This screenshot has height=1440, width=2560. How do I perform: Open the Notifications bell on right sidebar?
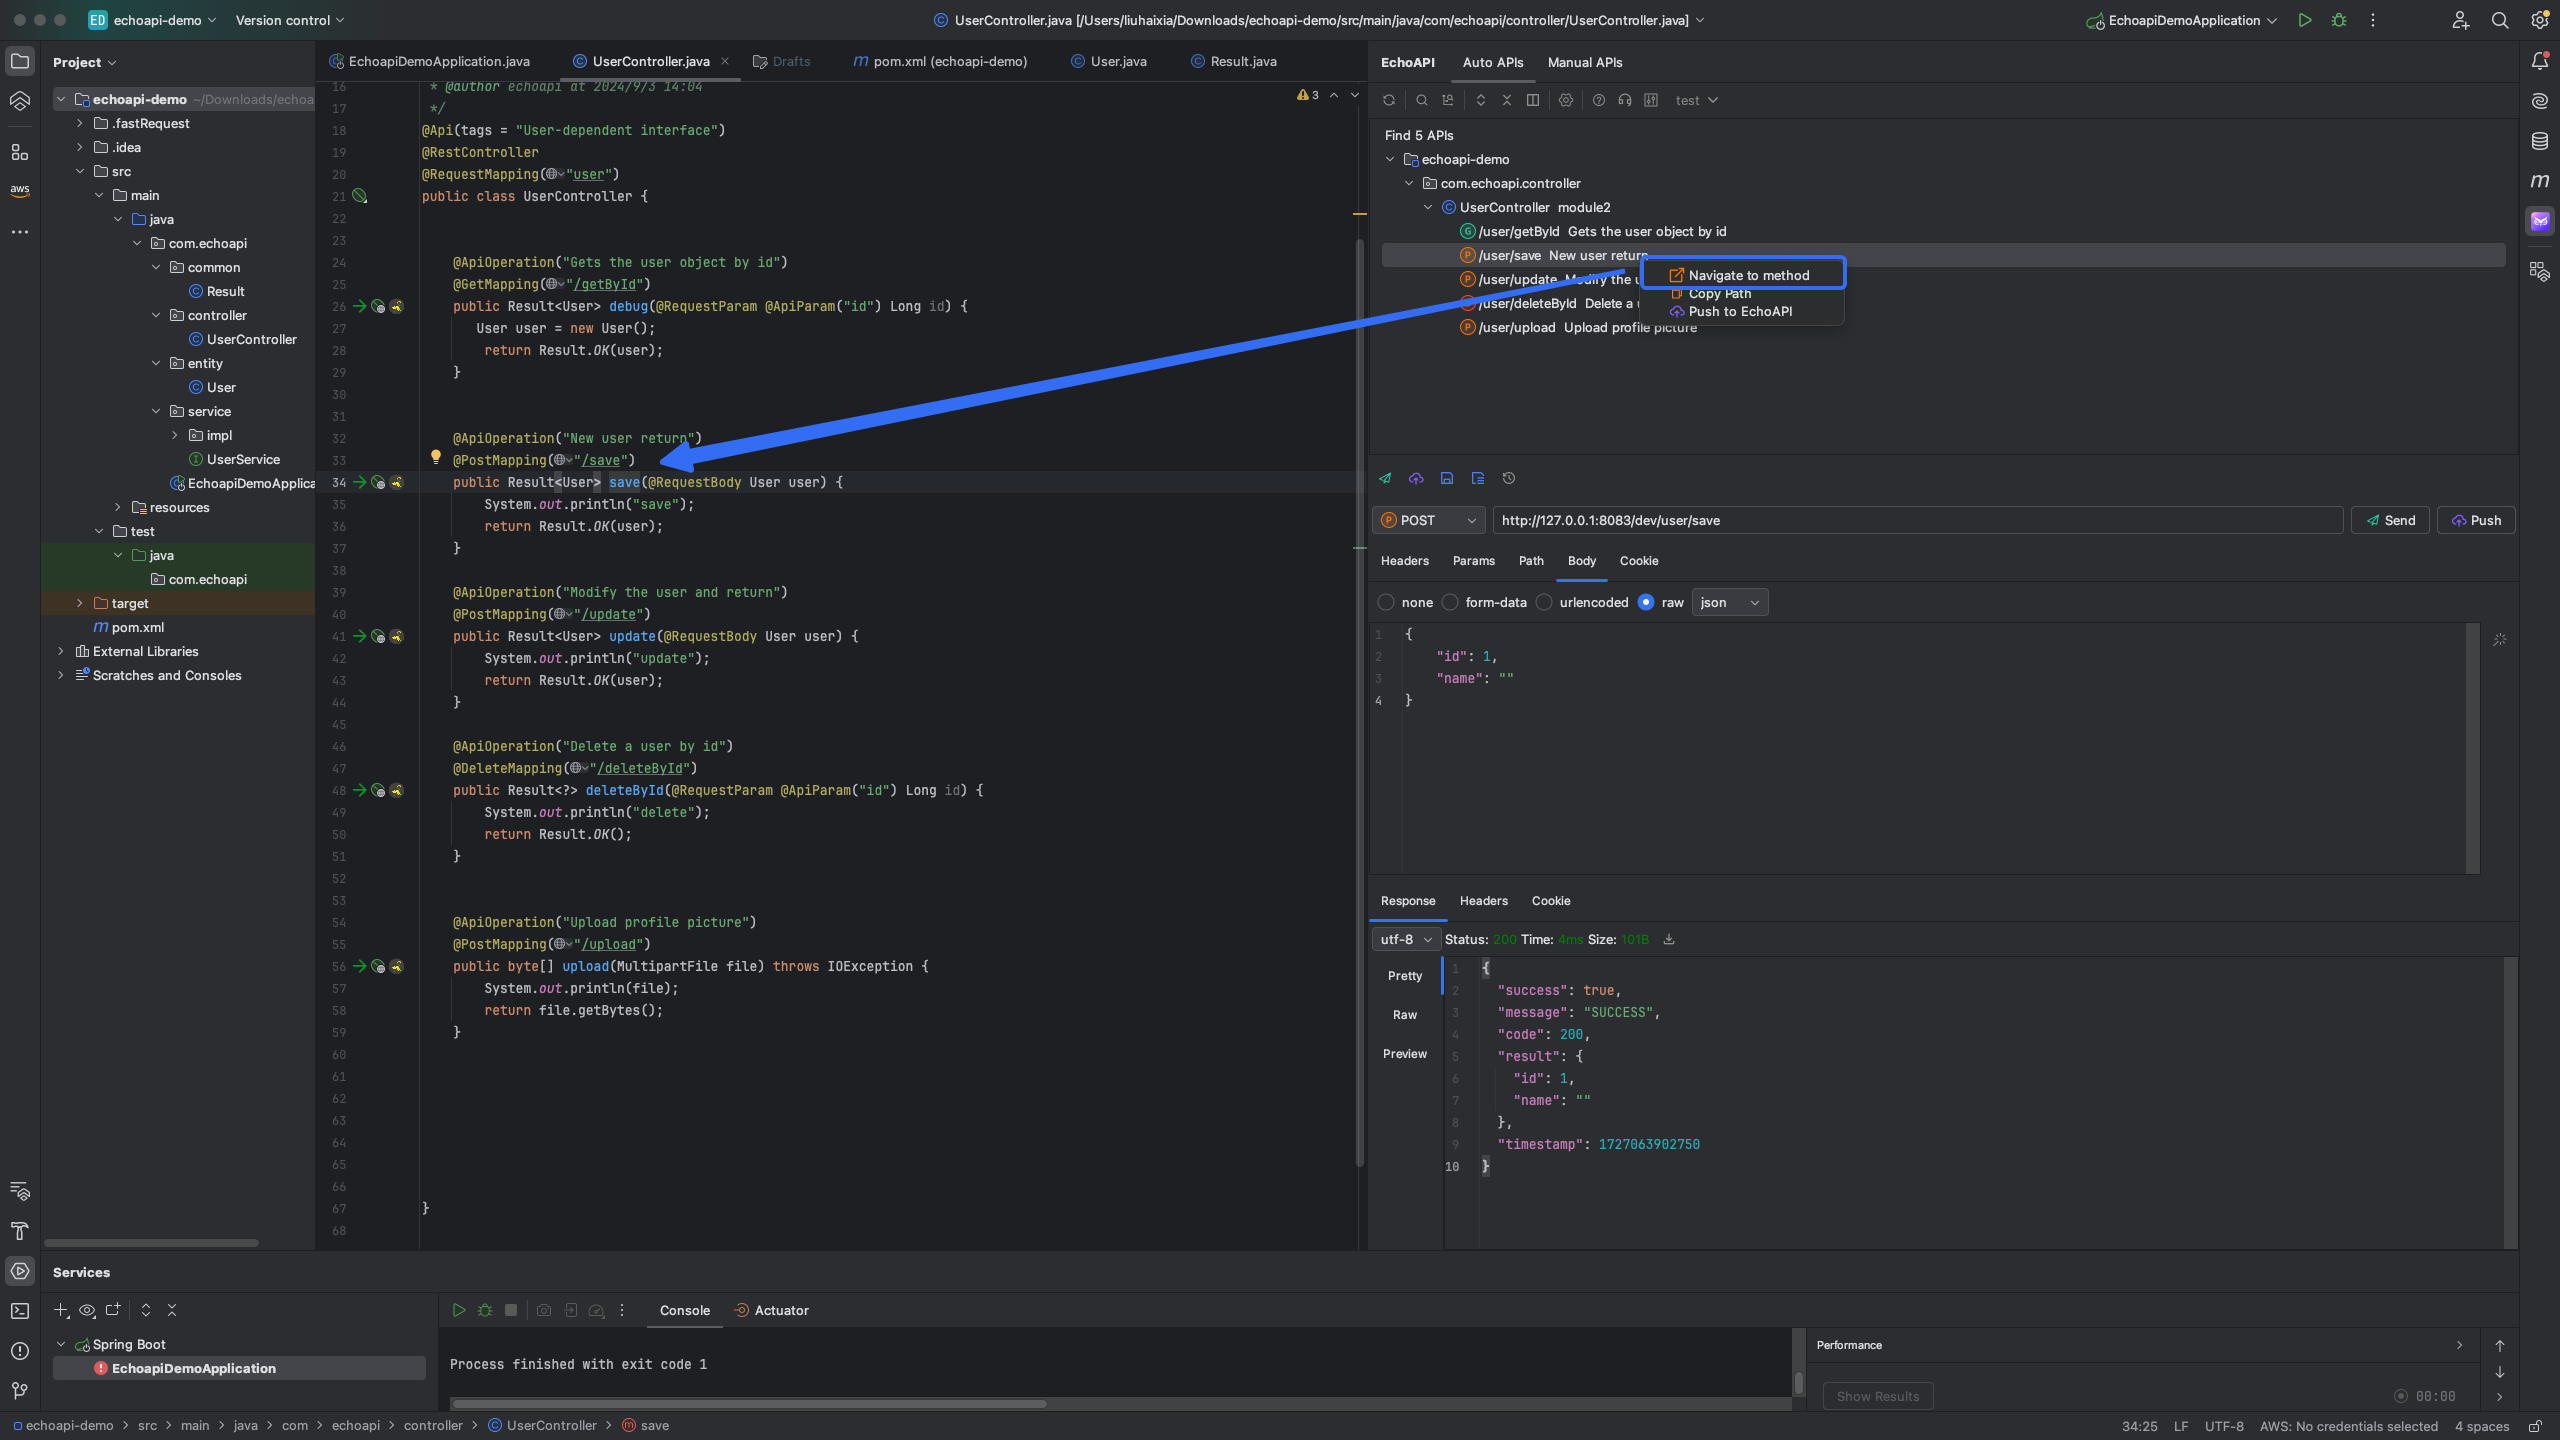[x=2540, y=61]
